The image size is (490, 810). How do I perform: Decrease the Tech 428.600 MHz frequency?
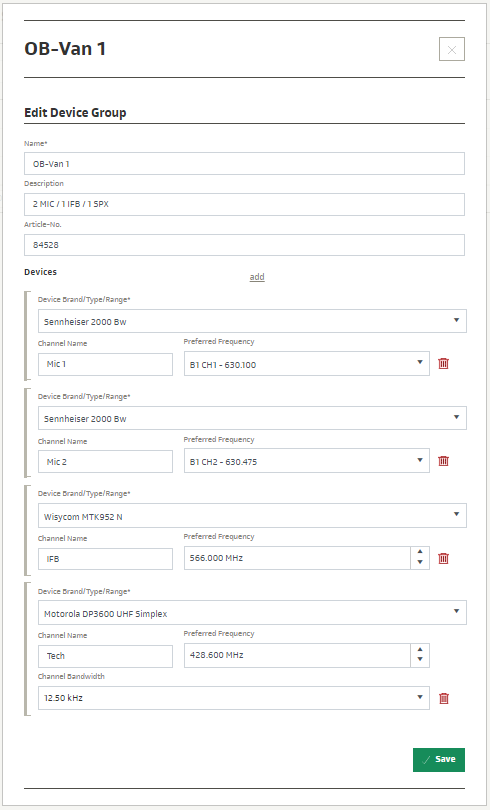[x=420, y=660]
